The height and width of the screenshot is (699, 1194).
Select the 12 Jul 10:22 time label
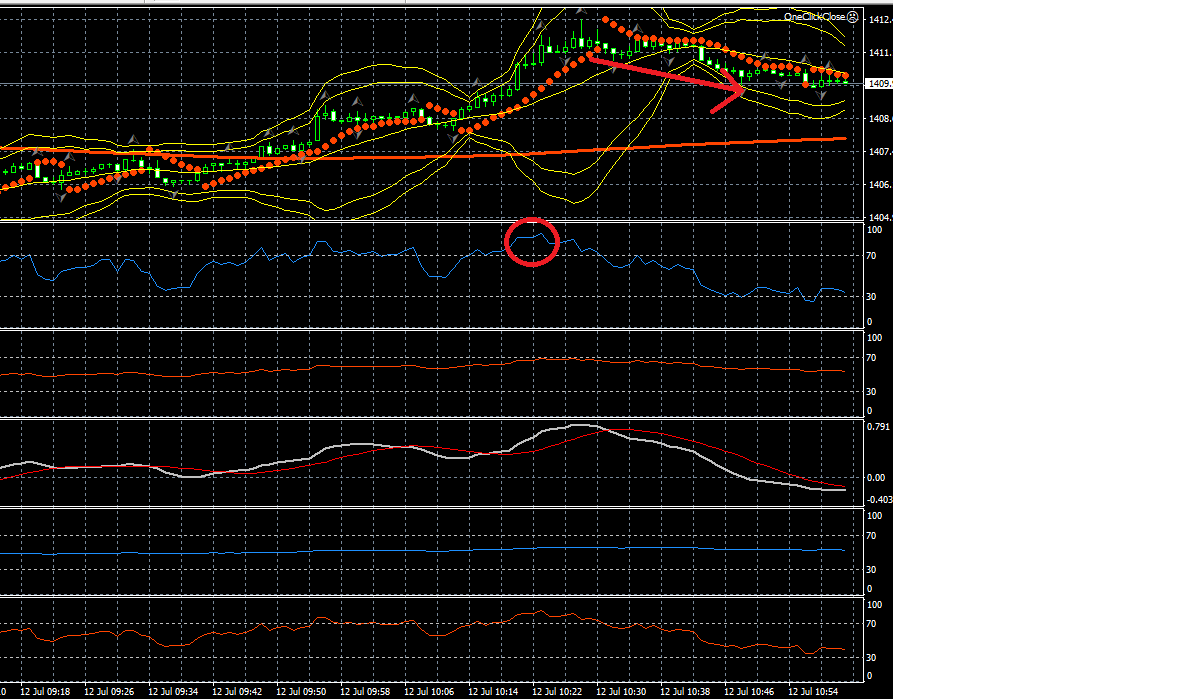557,691
